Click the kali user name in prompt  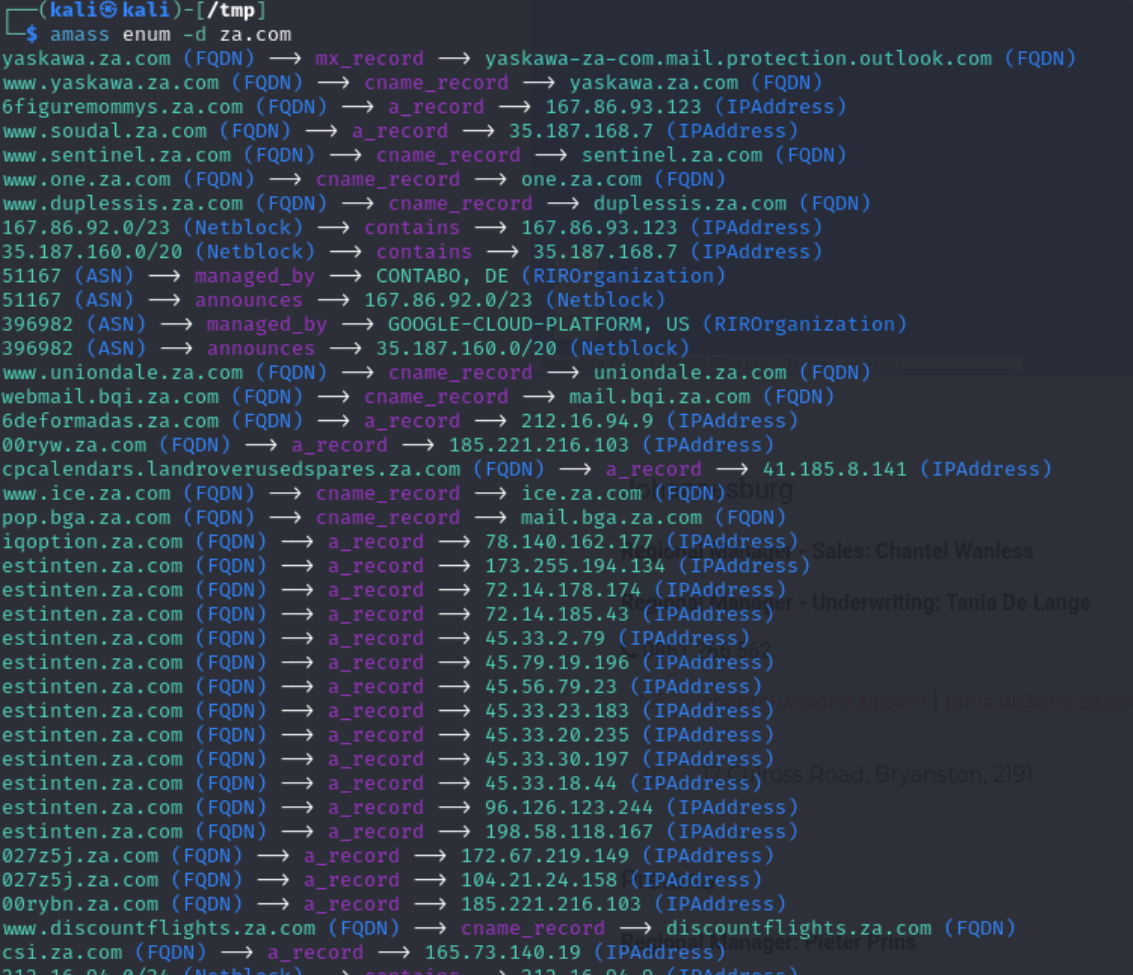click(76, 10)
